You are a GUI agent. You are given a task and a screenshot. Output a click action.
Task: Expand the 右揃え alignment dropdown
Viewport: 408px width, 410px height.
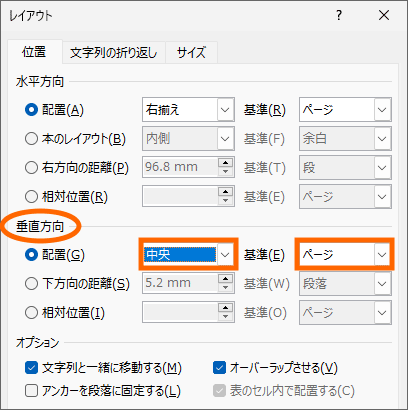coord(188,109)
